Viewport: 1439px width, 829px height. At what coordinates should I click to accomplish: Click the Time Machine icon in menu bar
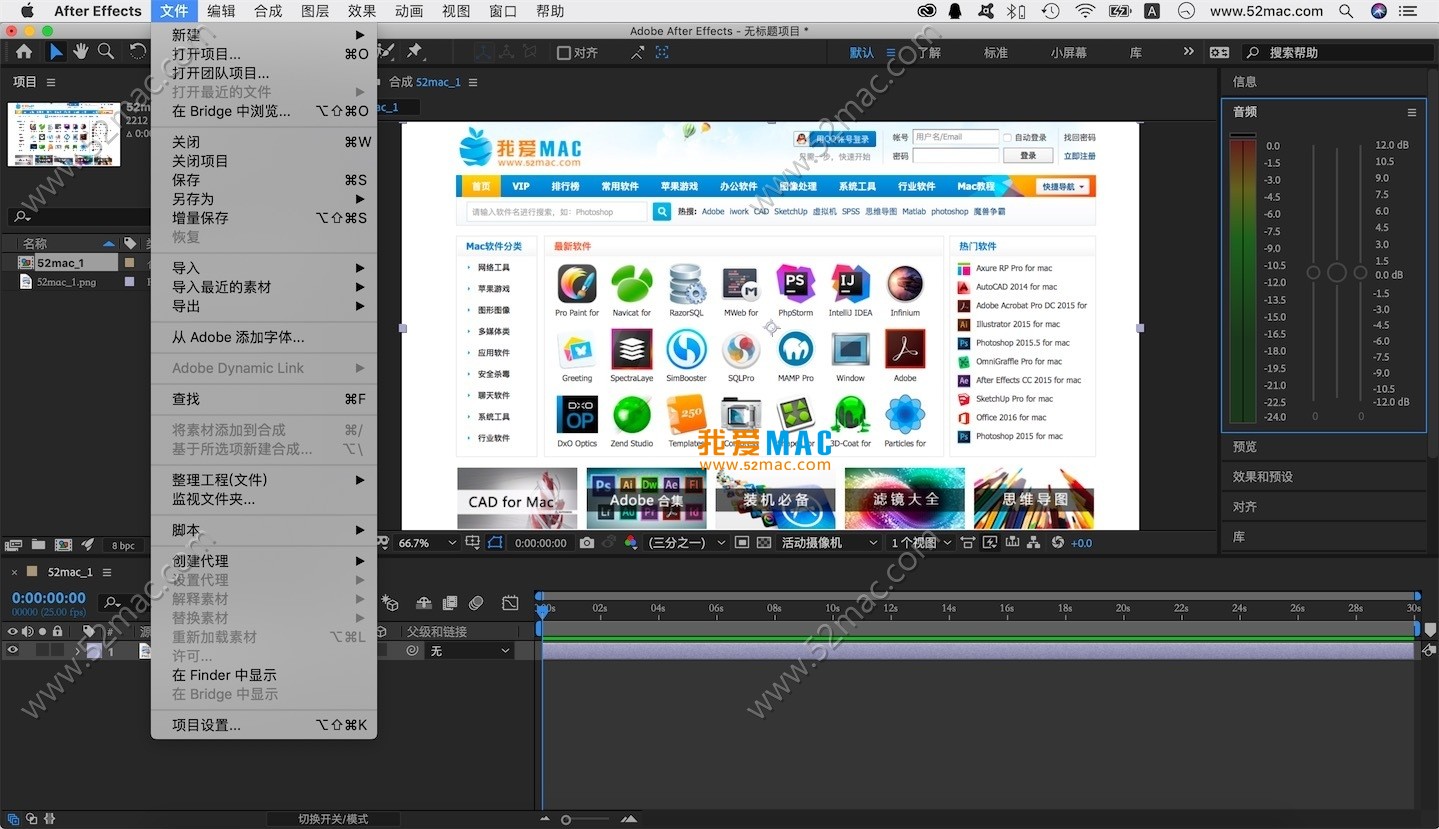(x=1050, y=11)
